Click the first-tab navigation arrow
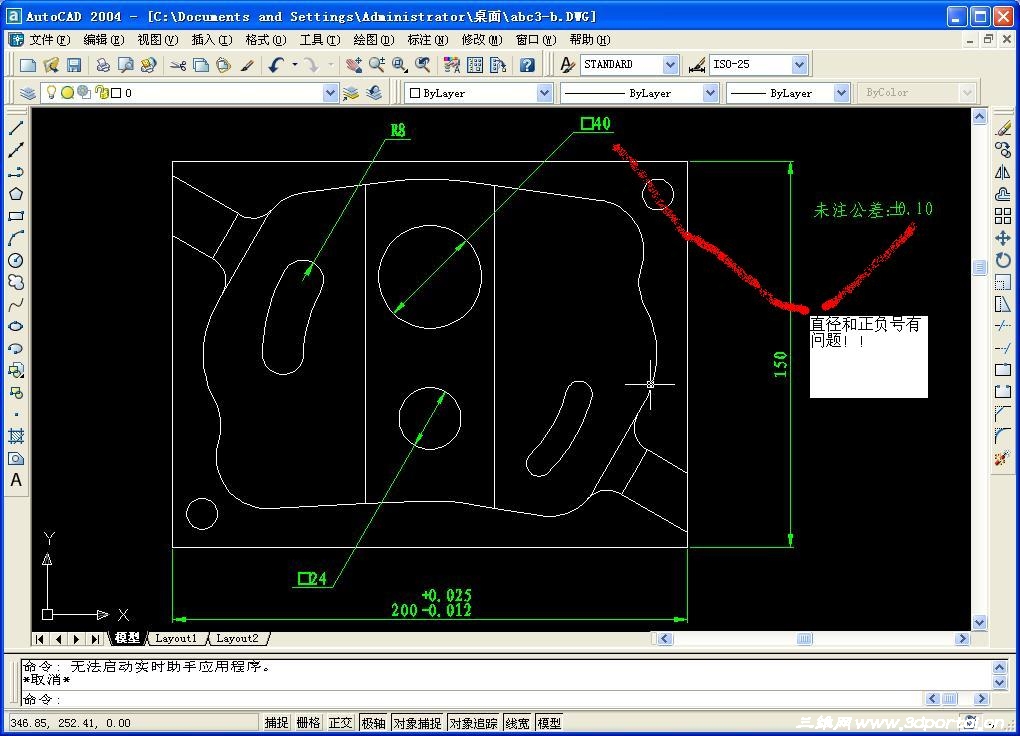The image size is (1020, 736). pos(40,639)
